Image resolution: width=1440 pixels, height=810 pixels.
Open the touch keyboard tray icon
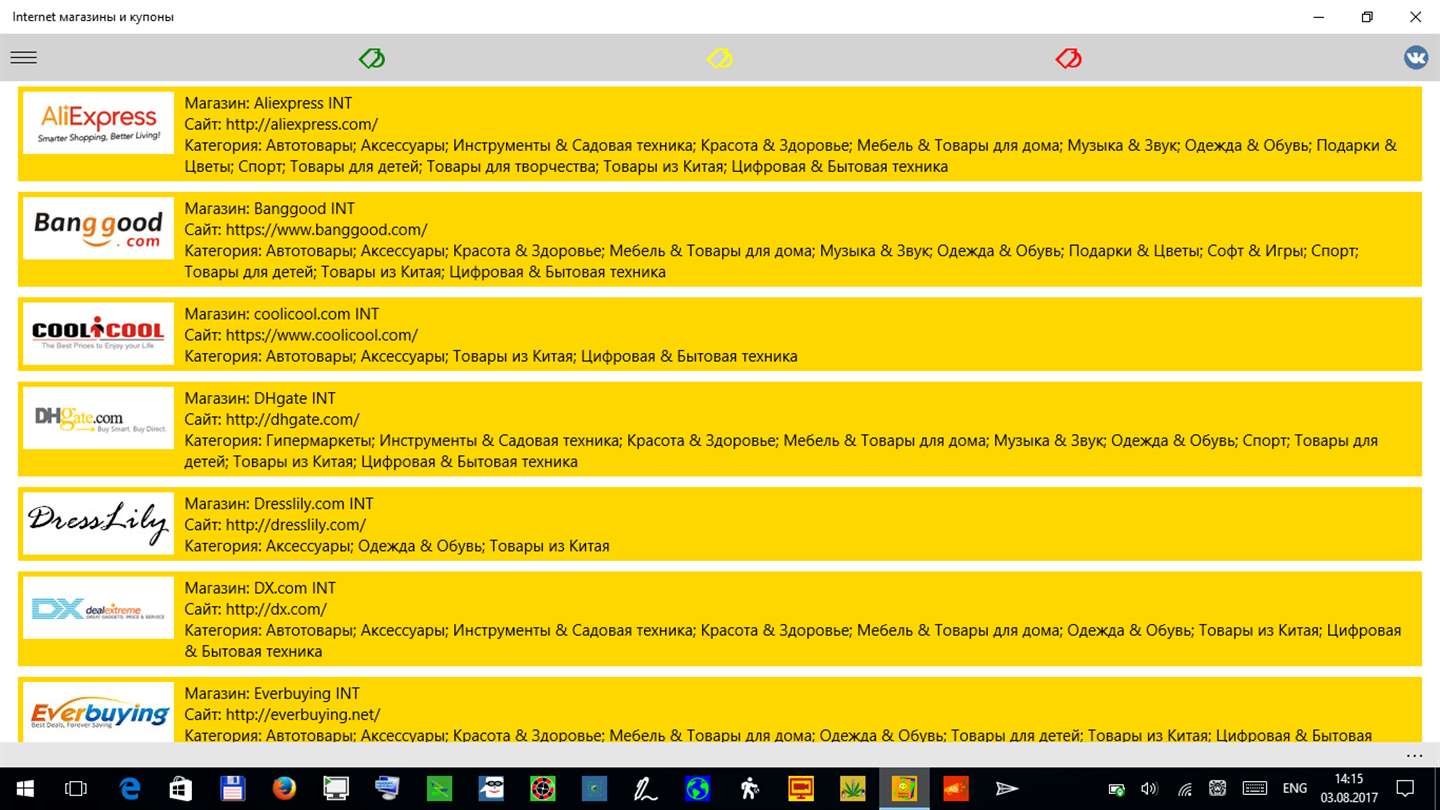tap(1254, 788)
